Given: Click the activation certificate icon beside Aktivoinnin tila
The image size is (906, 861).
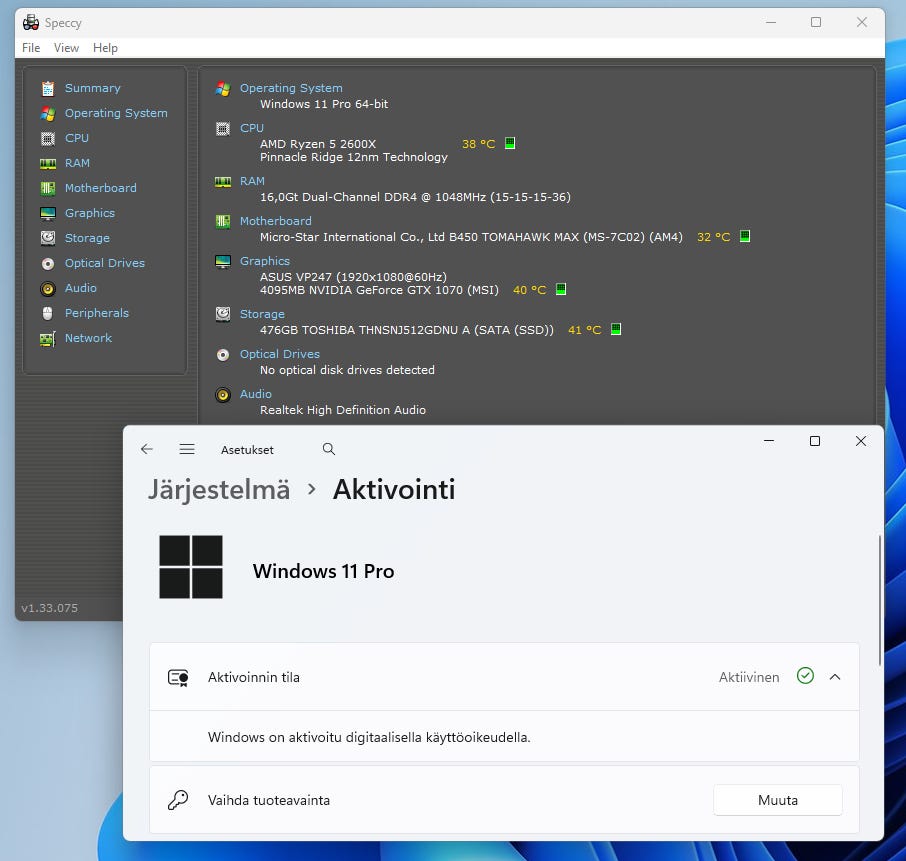Looking at the screenshot, I should click(178, 677).
